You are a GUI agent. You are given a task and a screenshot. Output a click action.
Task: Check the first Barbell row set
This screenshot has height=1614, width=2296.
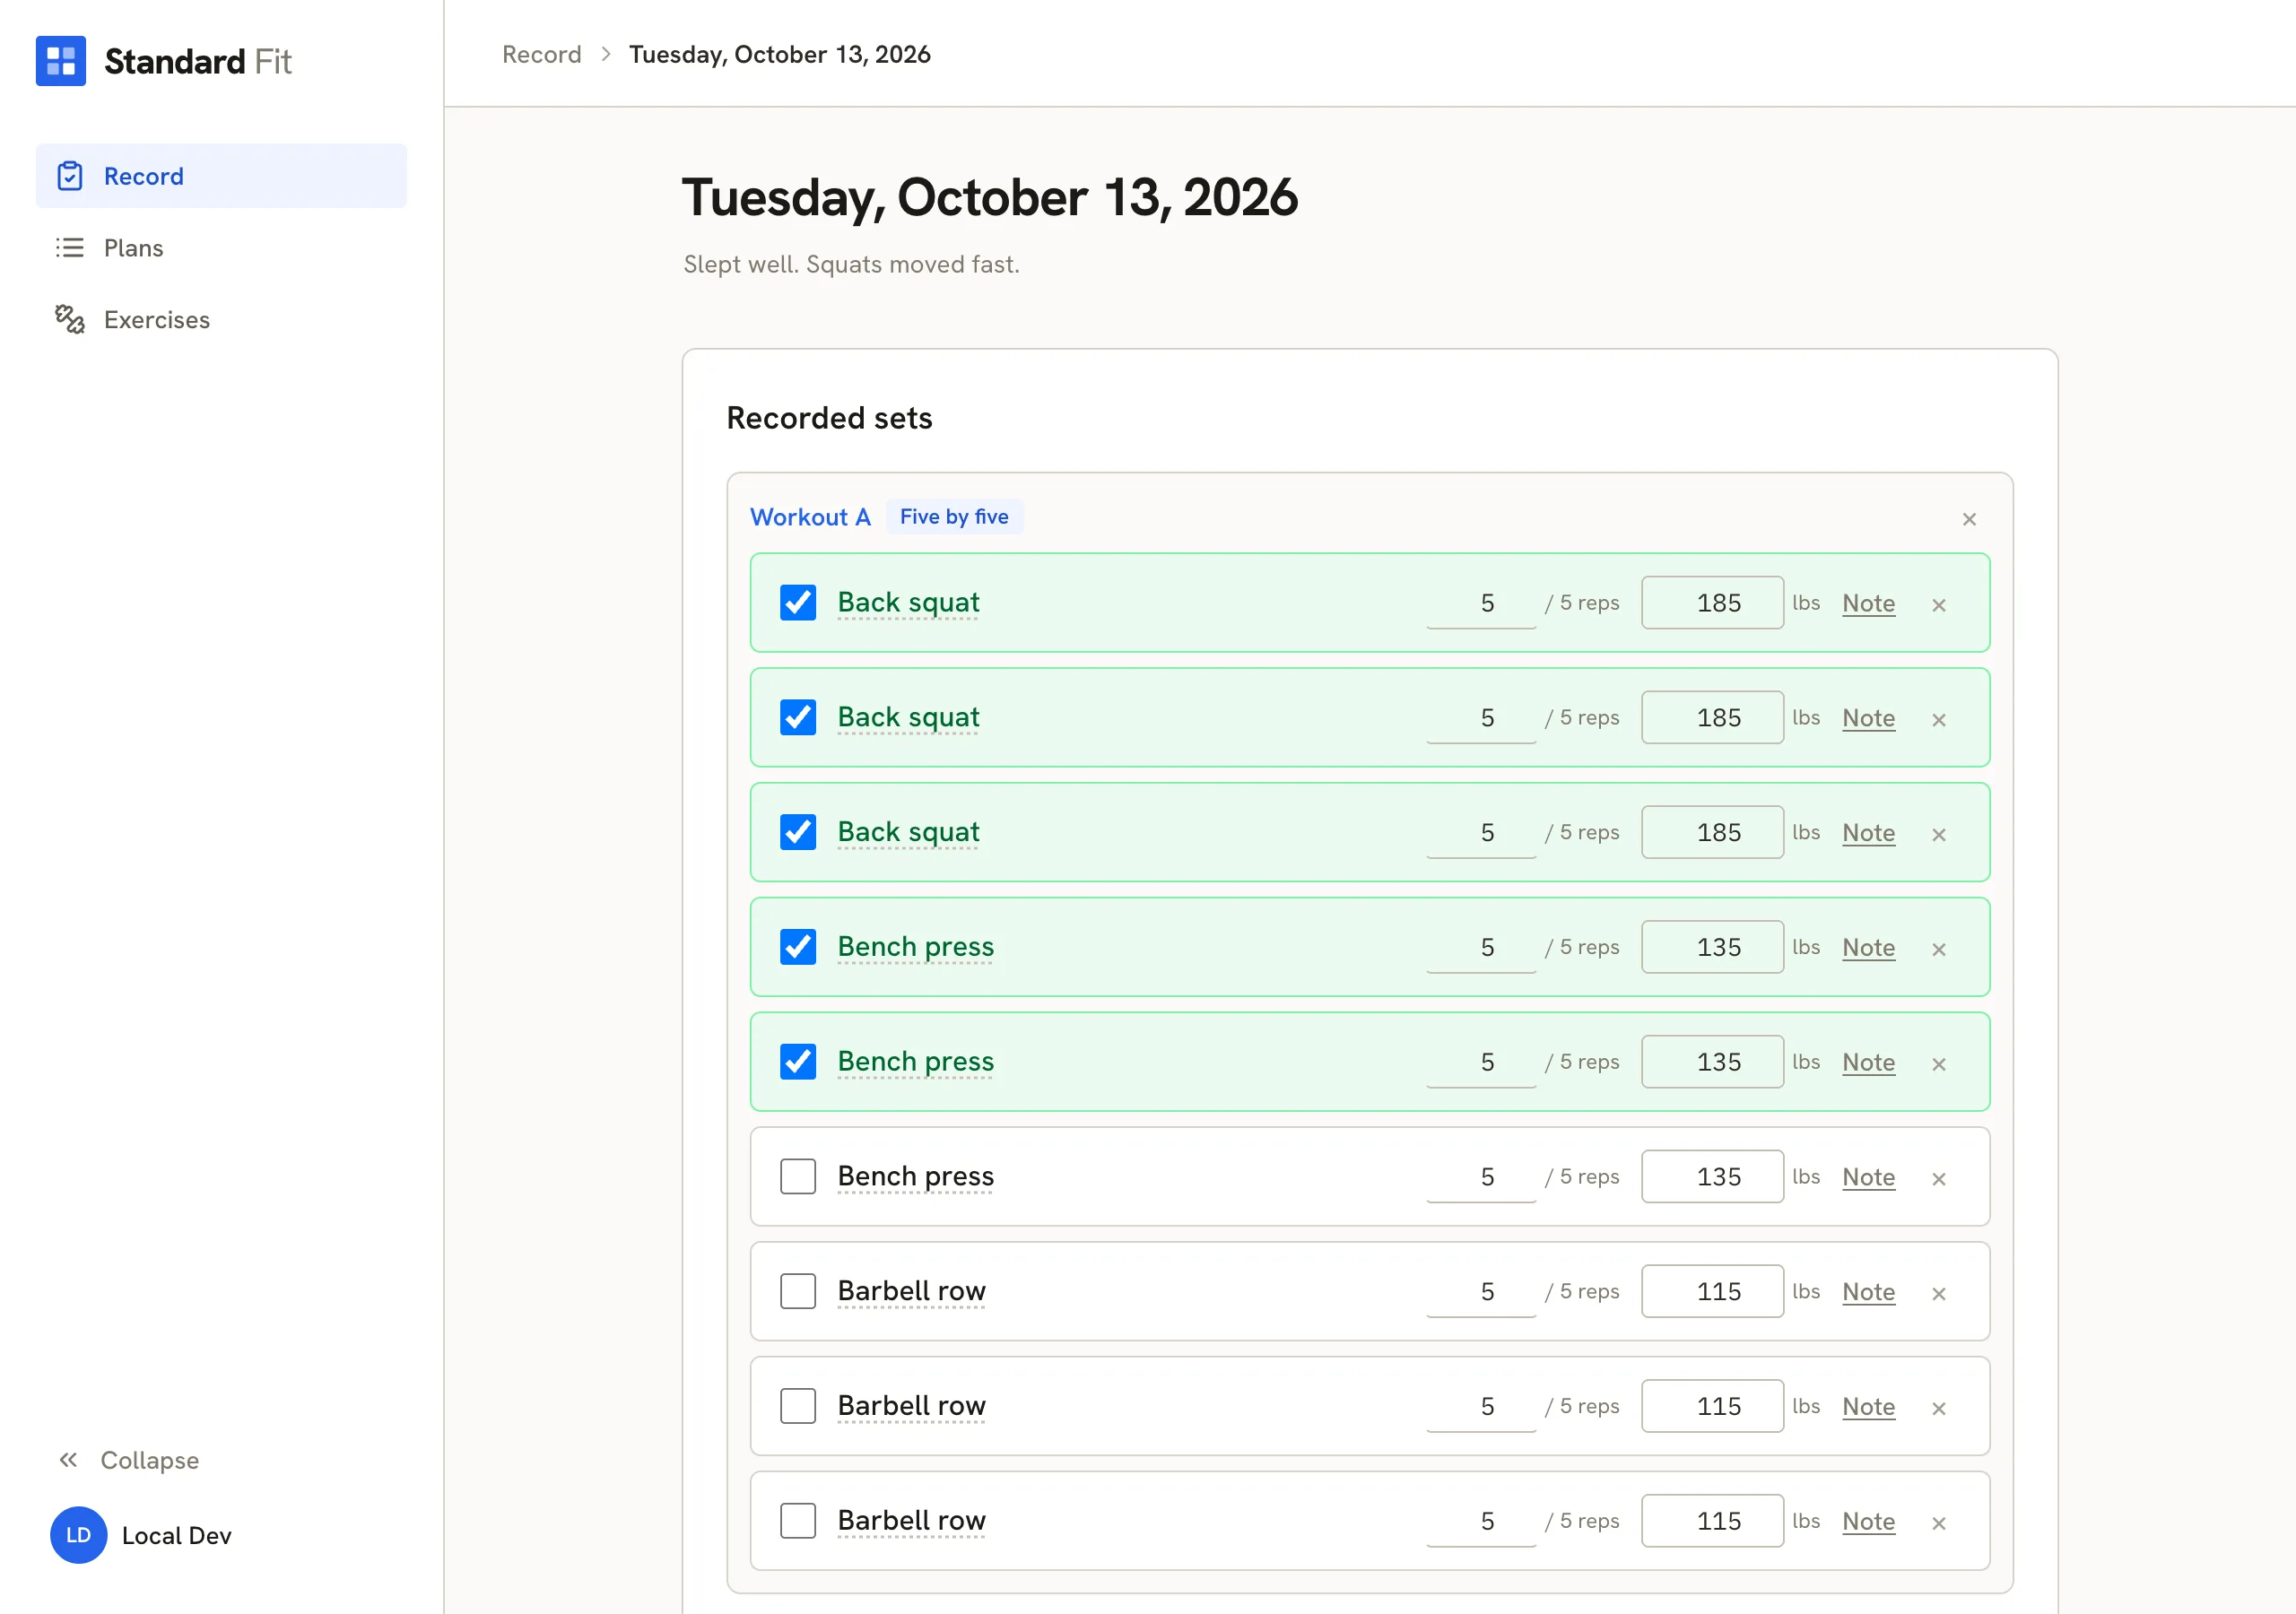click(x=798, y=1291)
